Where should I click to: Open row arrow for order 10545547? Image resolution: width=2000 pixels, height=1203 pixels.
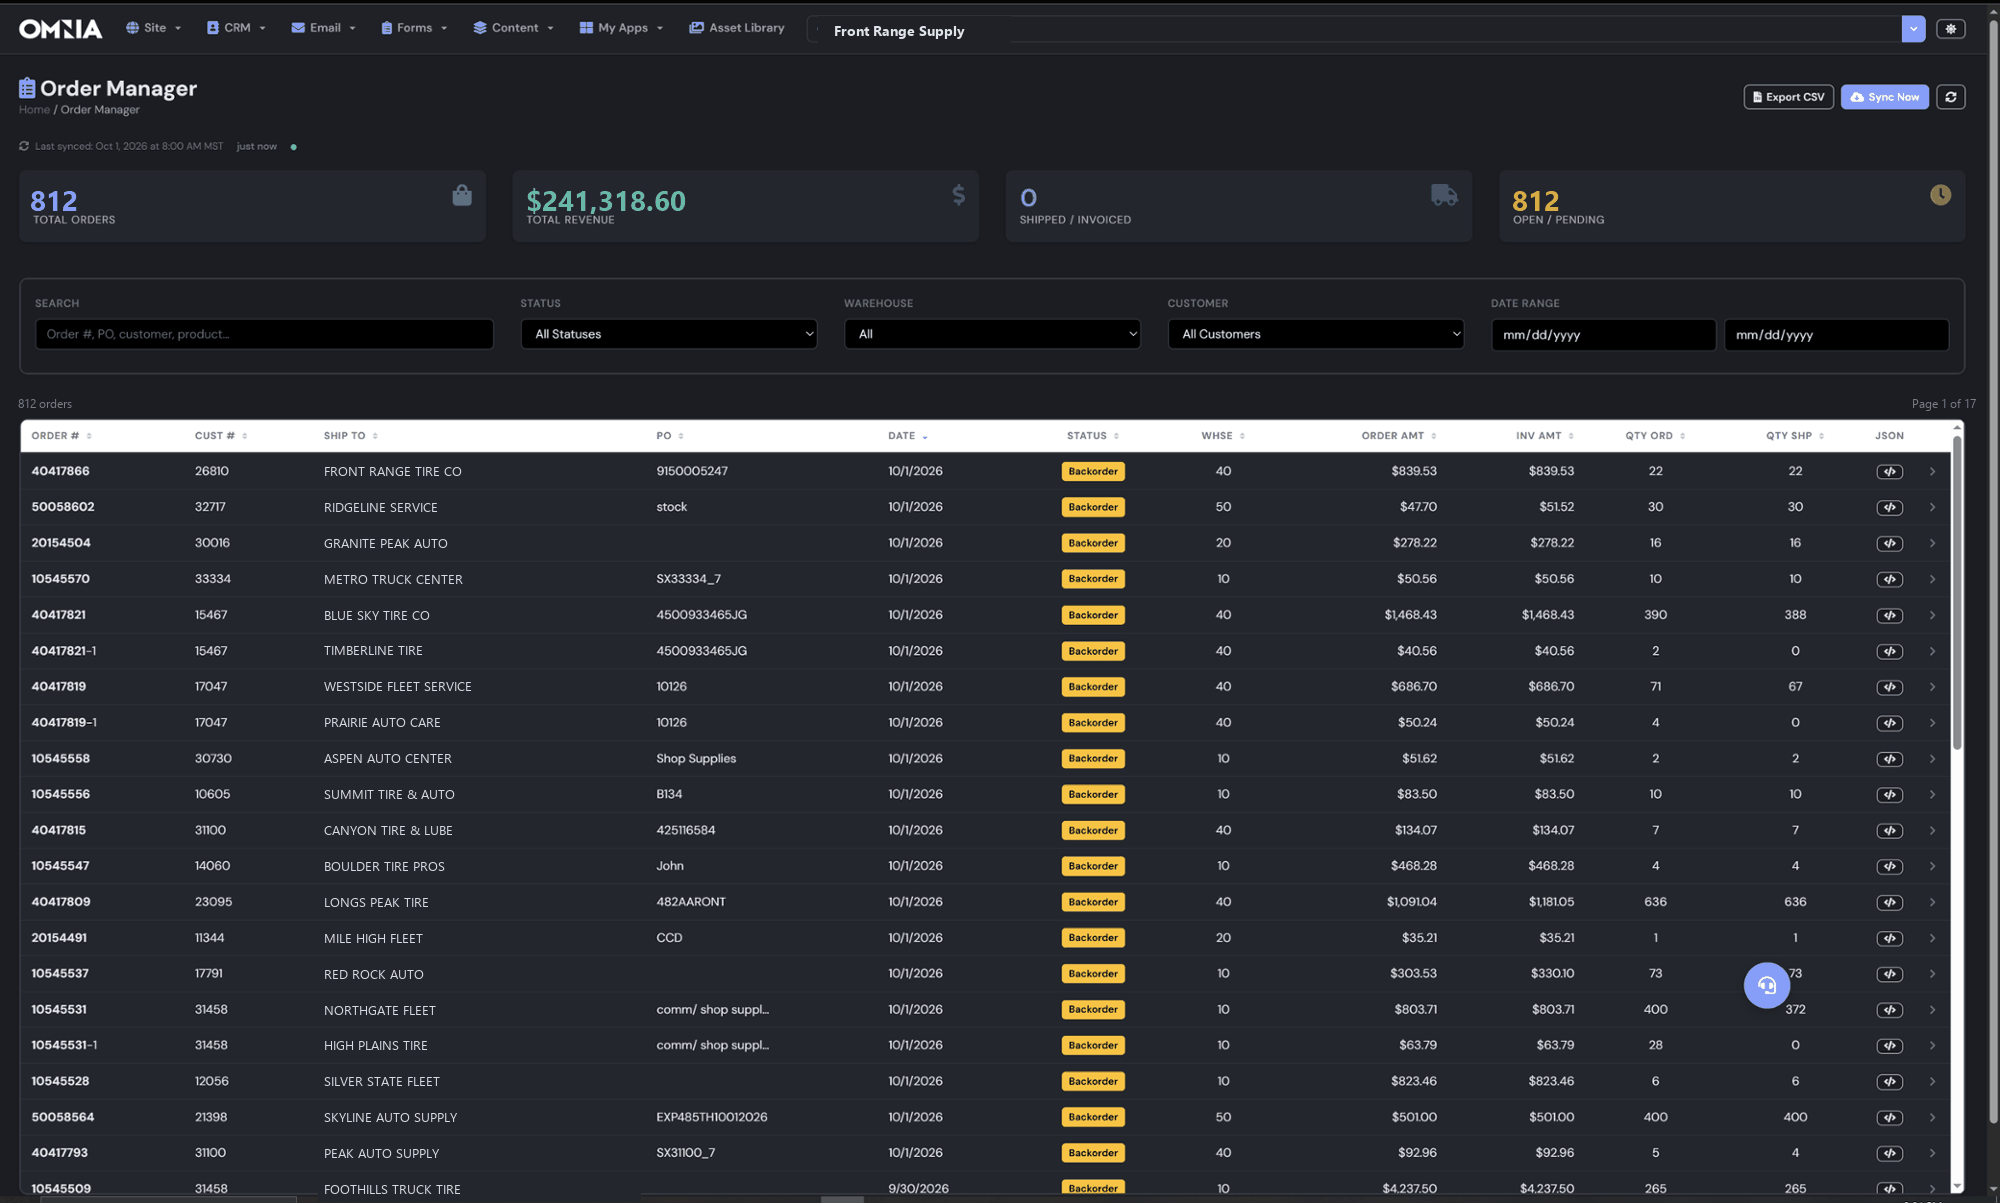point(1932,866)
